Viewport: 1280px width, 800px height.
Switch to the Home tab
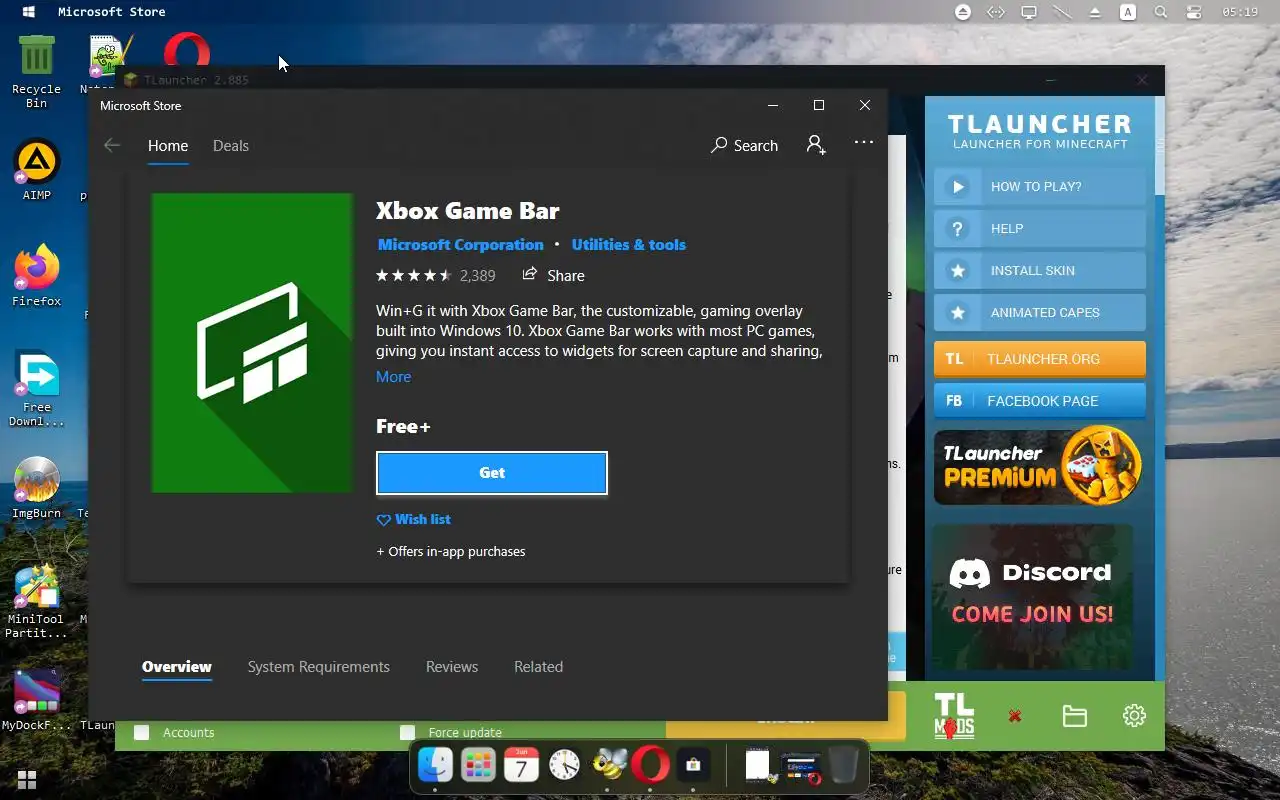tap(168, 145)
